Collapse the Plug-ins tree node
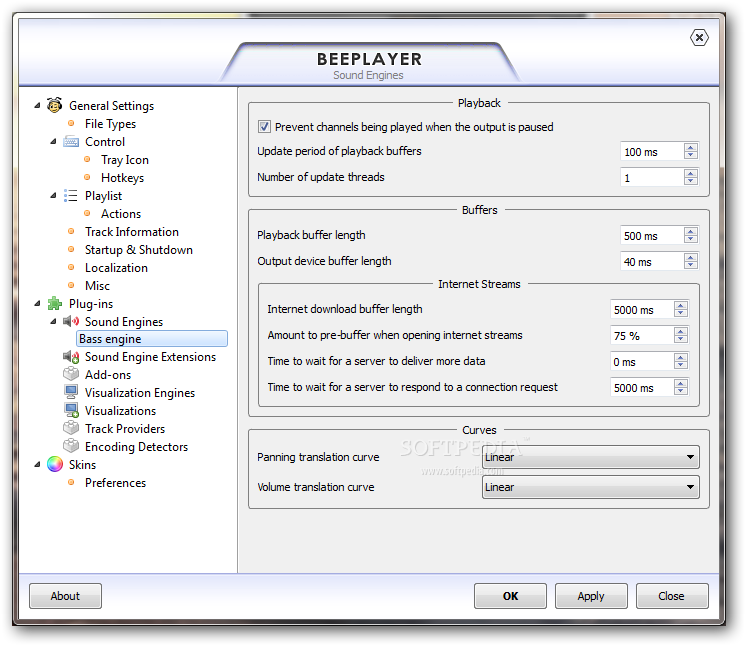 [38, 303]
